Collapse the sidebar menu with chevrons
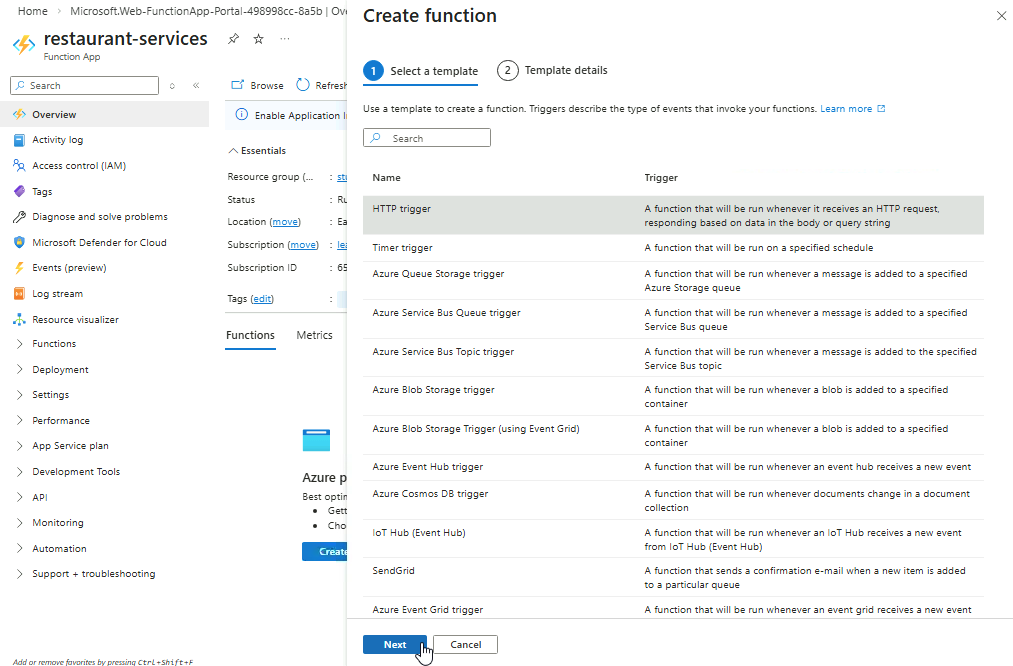Viewport: 1013px width, 666px height. pyautogui.click(x=196, y=86)
